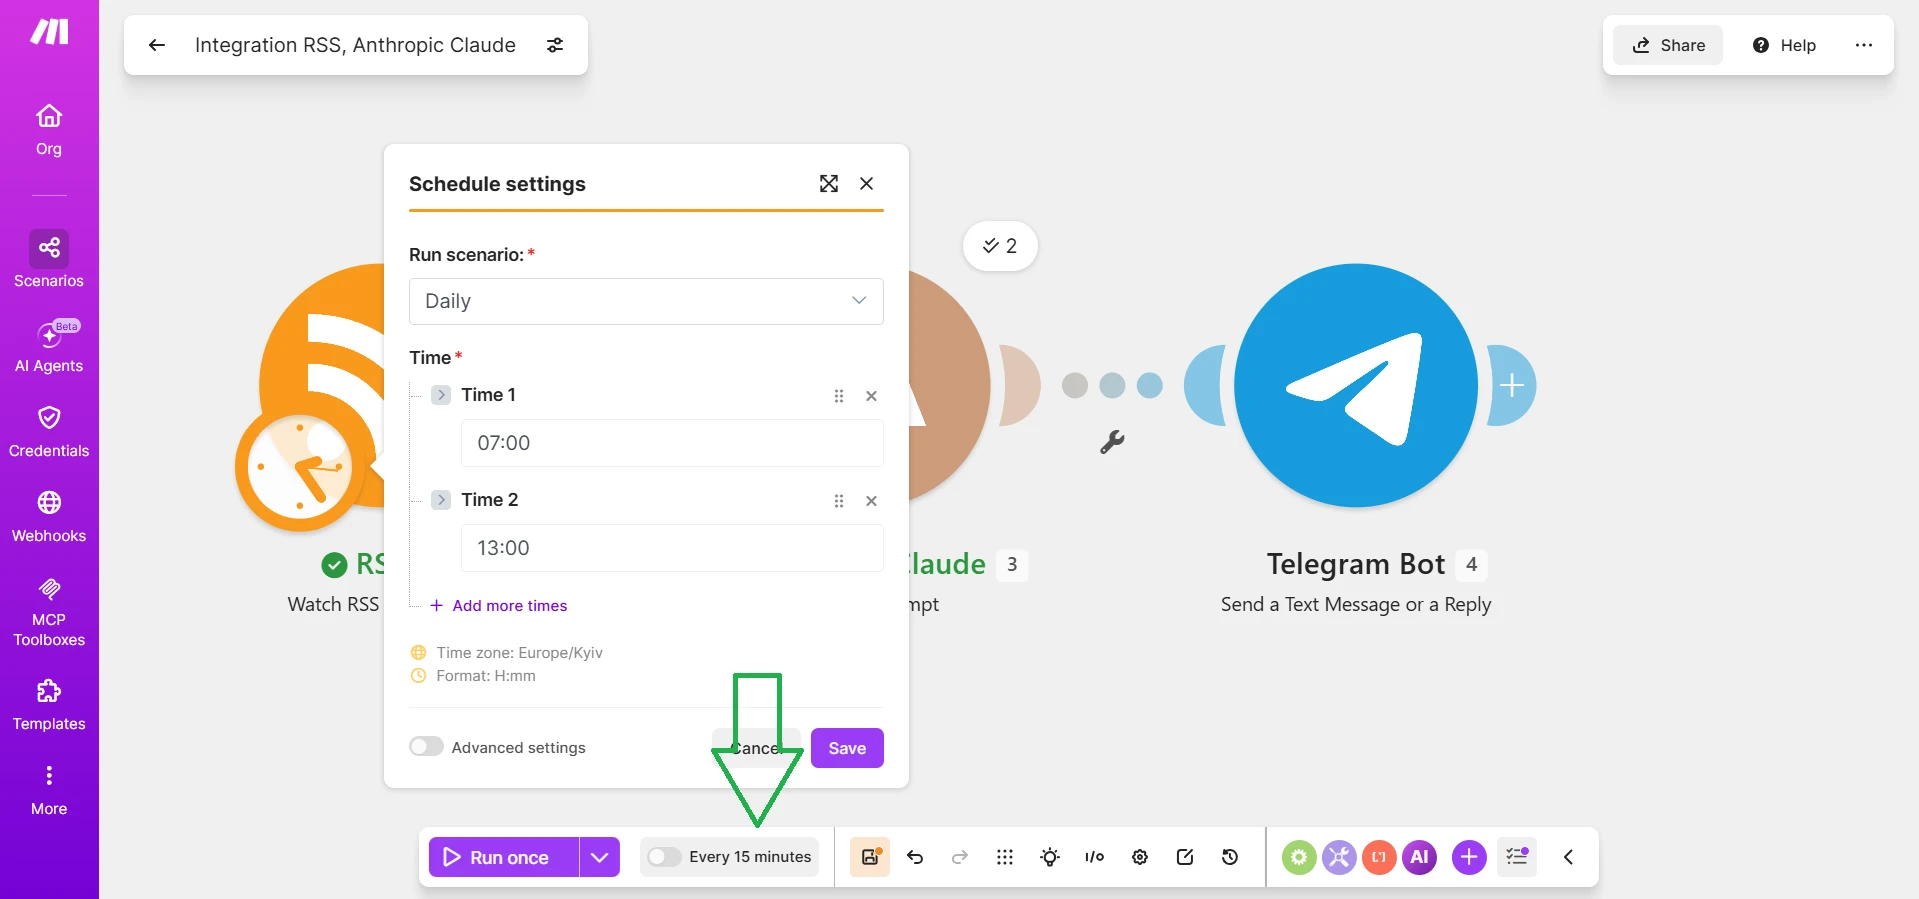Click the checkmark 2 bubble
The height and width of the screenshot is (899, 1919).
tap(1000, 246)
